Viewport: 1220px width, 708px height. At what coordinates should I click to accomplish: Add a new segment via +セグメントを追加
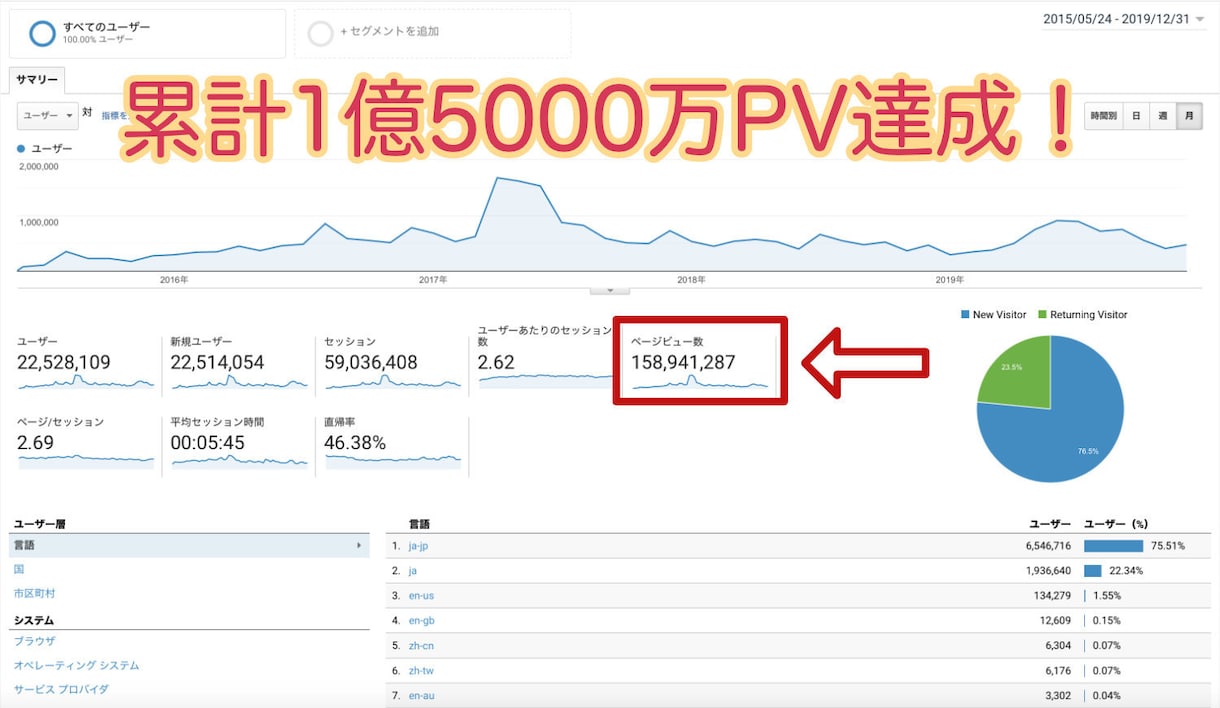[x=389, y=31]
